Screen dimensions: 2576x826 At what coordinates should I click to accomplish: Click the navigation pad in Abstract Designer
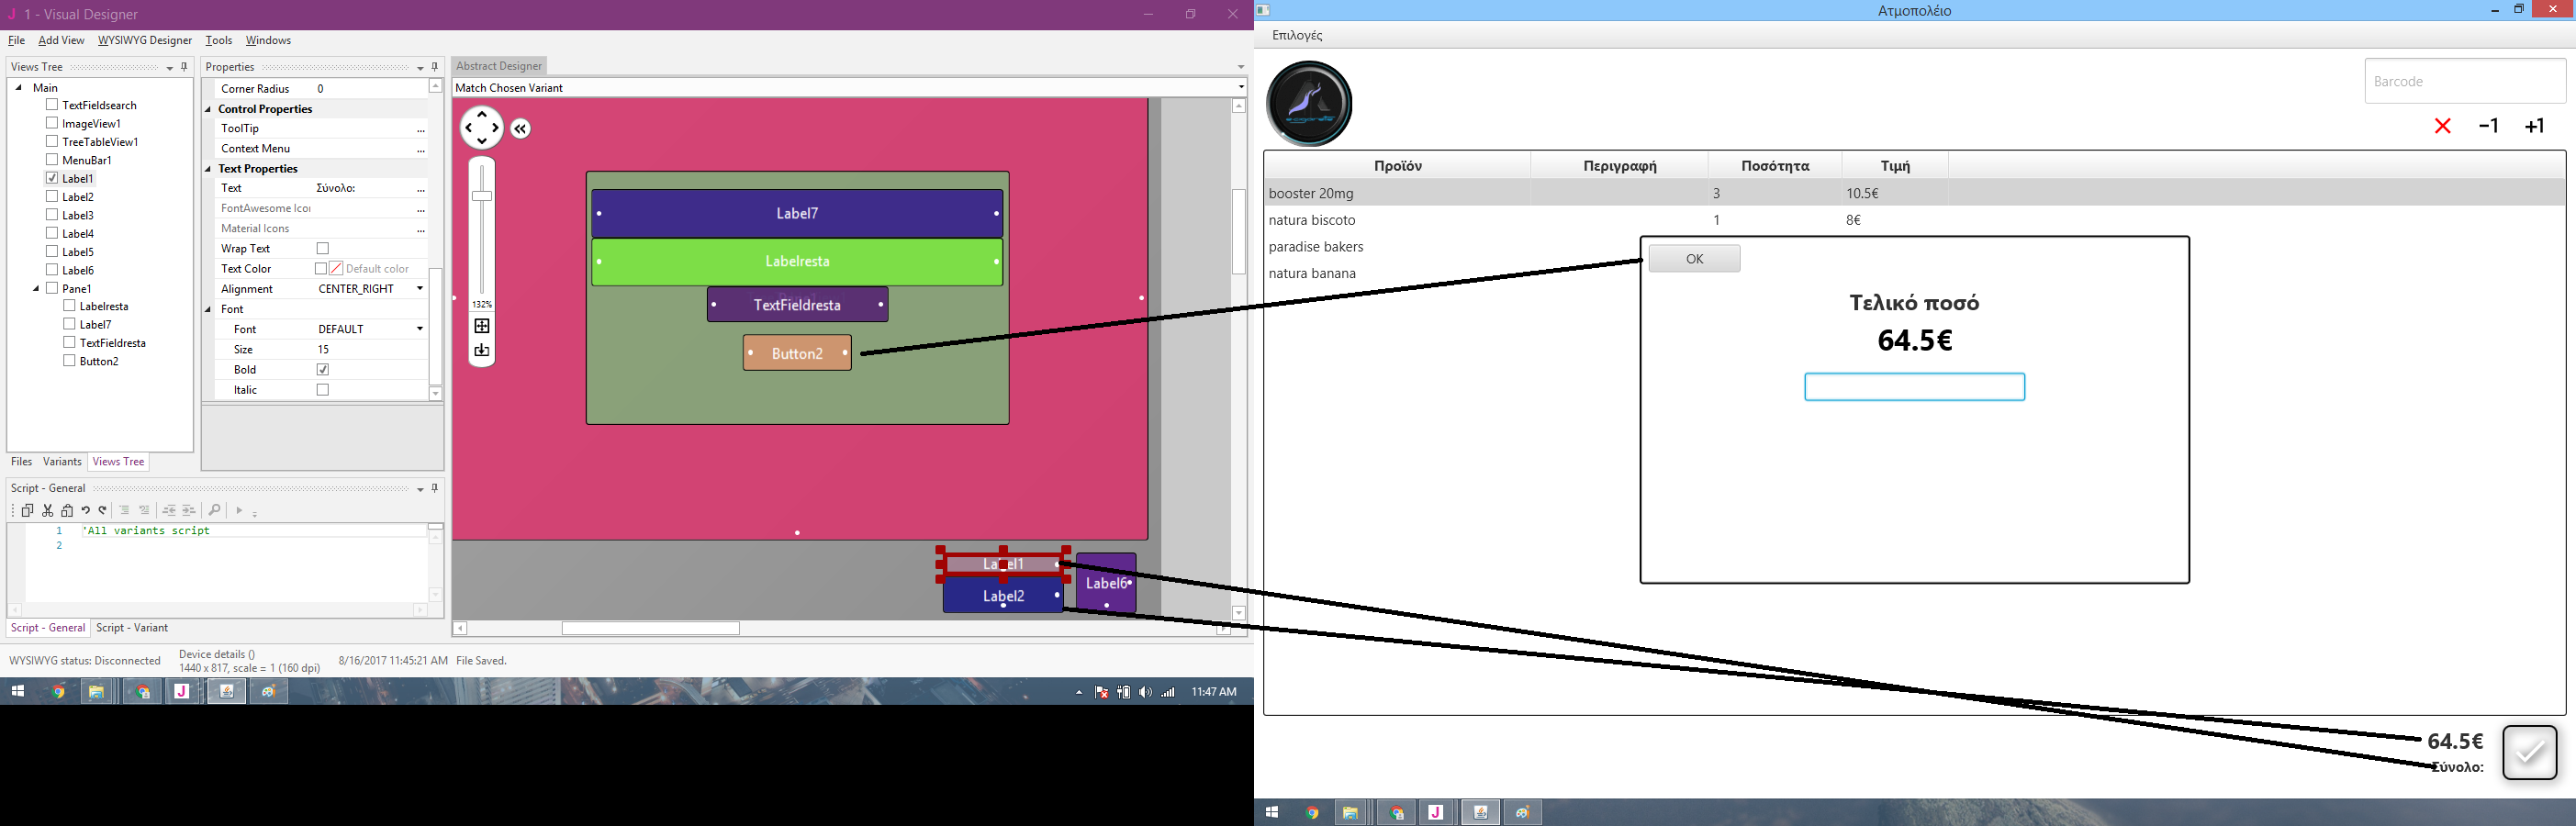click(x=482, y=128)
